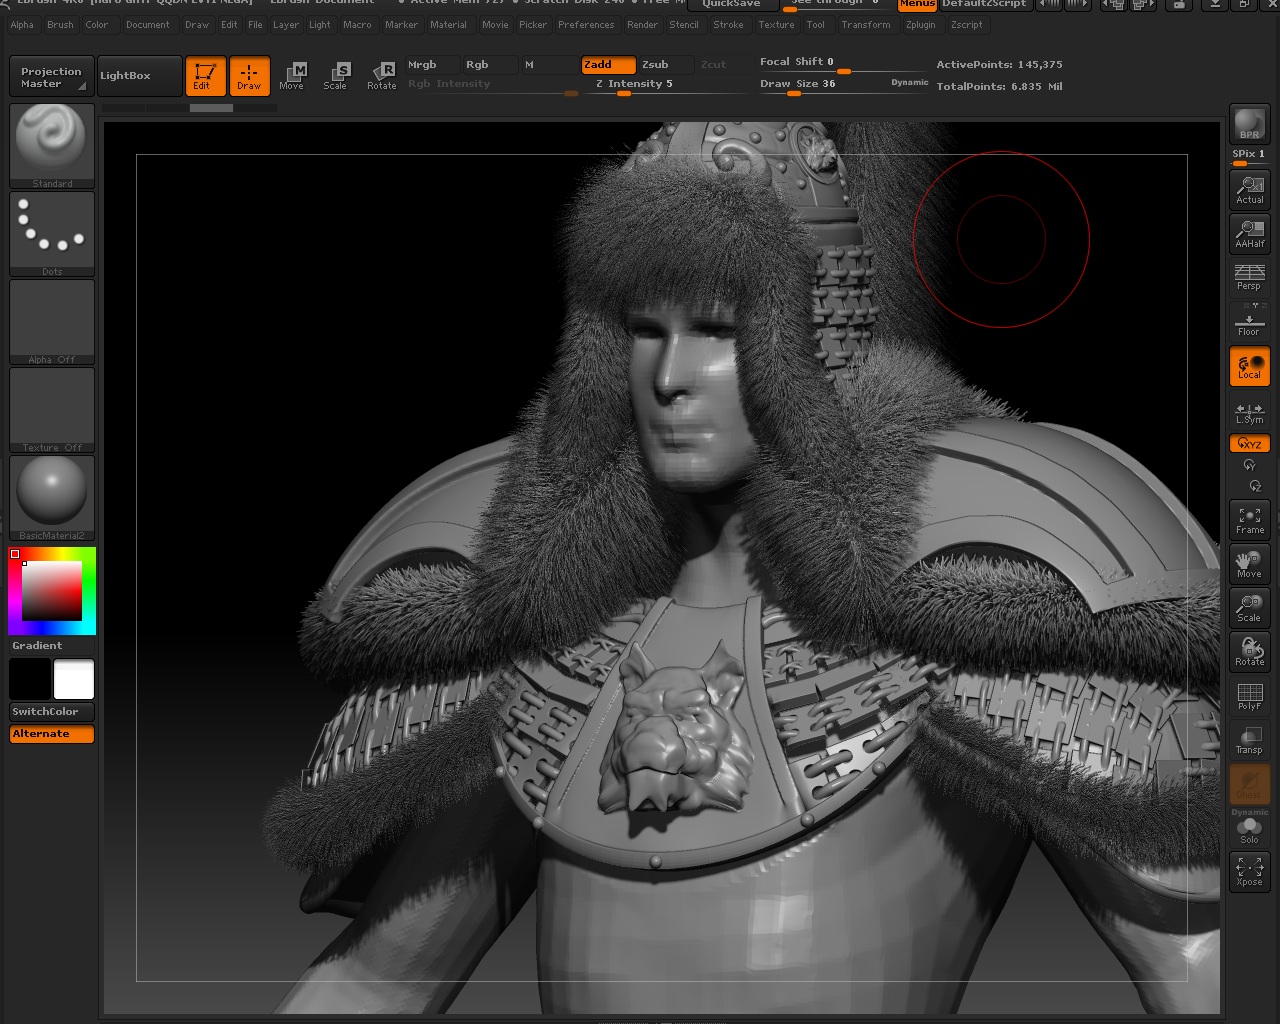Viewport: 1280px width, 1024px height.
Task: Click the SwitchColor button
Action: (52, 711)
